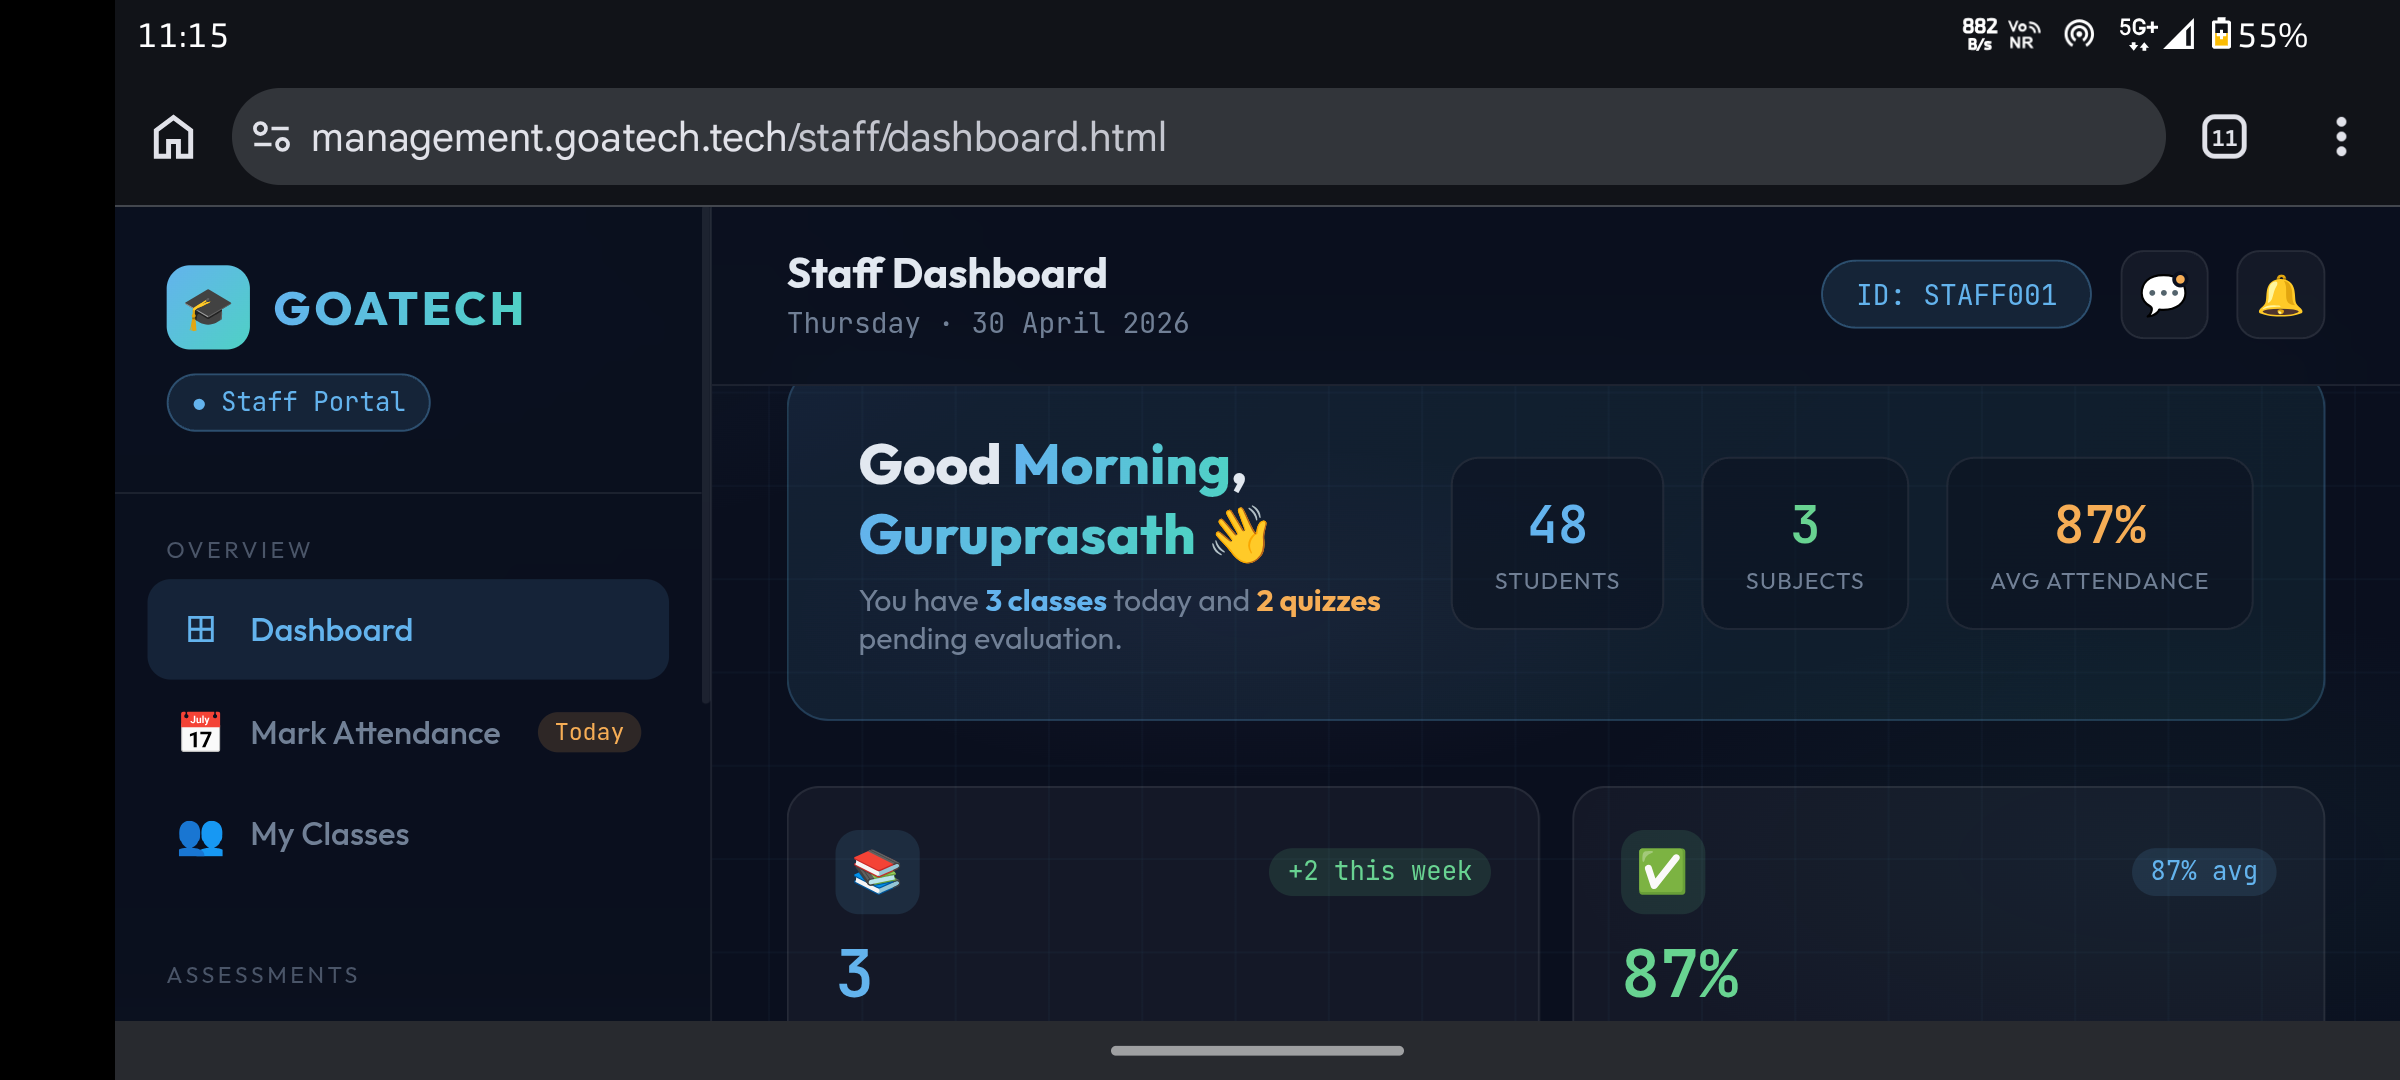Viewport: 2400px width, 1080px height.
Task: Select Dashboard in the sidebar
Action: (x=408, y=630)
